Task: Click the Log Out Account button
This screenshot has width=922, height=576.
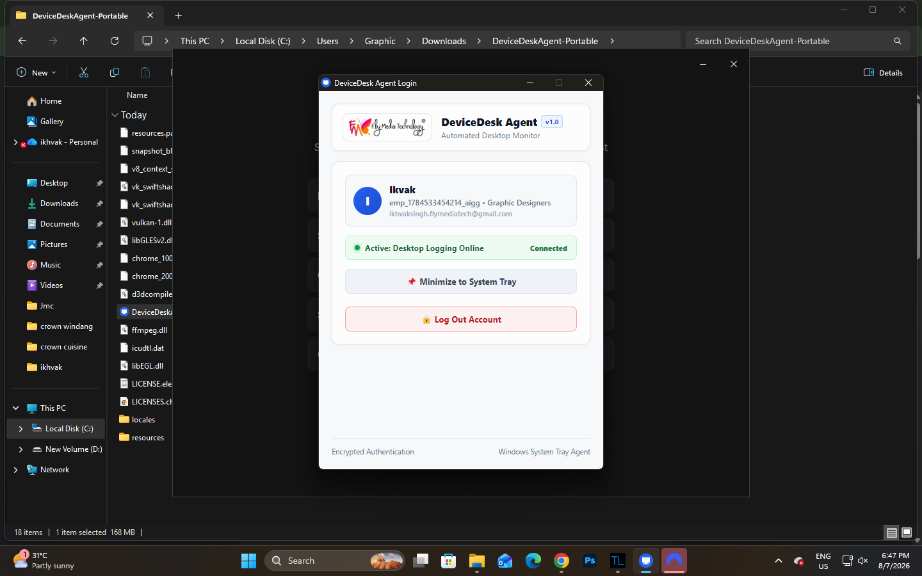Action: click(460, 319)
